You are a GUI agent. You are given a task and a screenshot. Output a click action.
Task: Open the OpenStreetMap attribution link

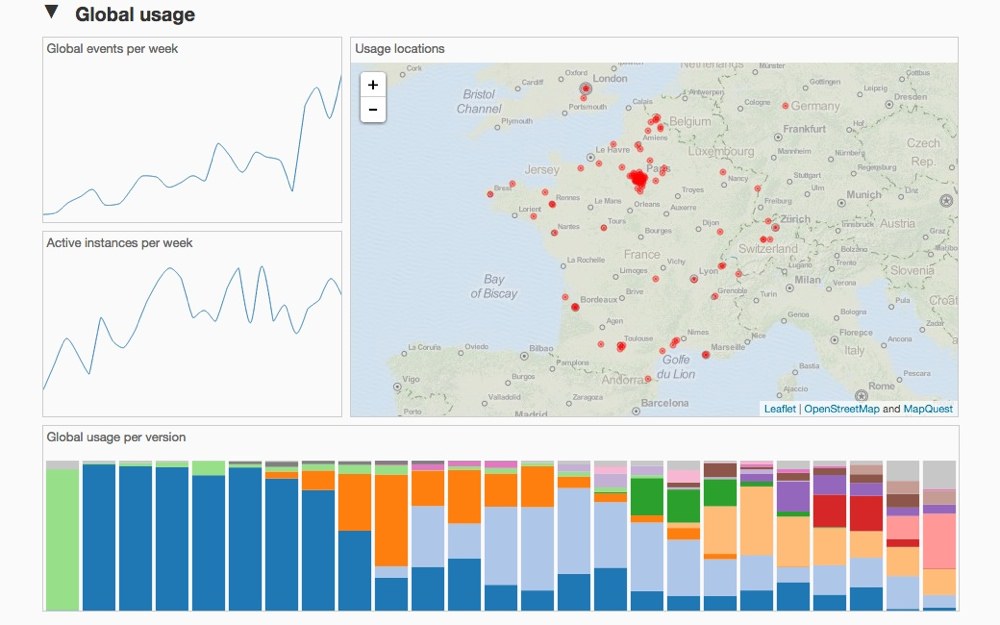click(841, 409)
